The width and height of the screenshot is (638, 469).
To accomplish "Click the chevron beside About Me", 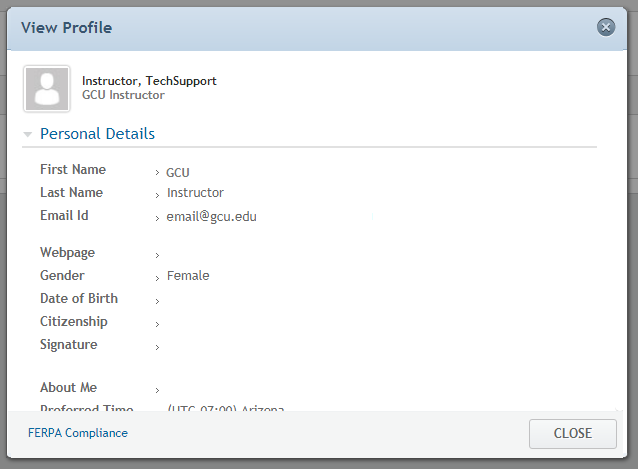I will click(x=157, y=390).
